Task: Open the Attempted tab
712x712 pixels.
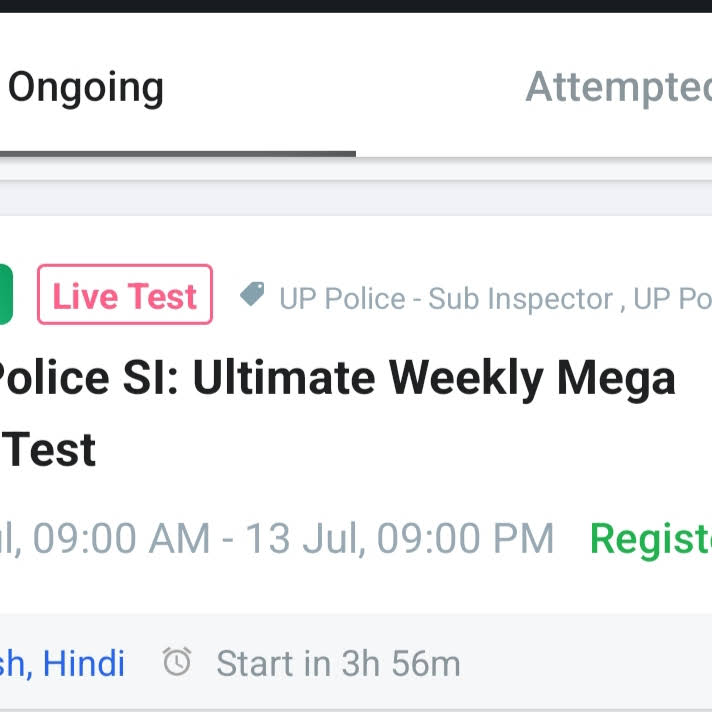Action: [x=618, y=88]
